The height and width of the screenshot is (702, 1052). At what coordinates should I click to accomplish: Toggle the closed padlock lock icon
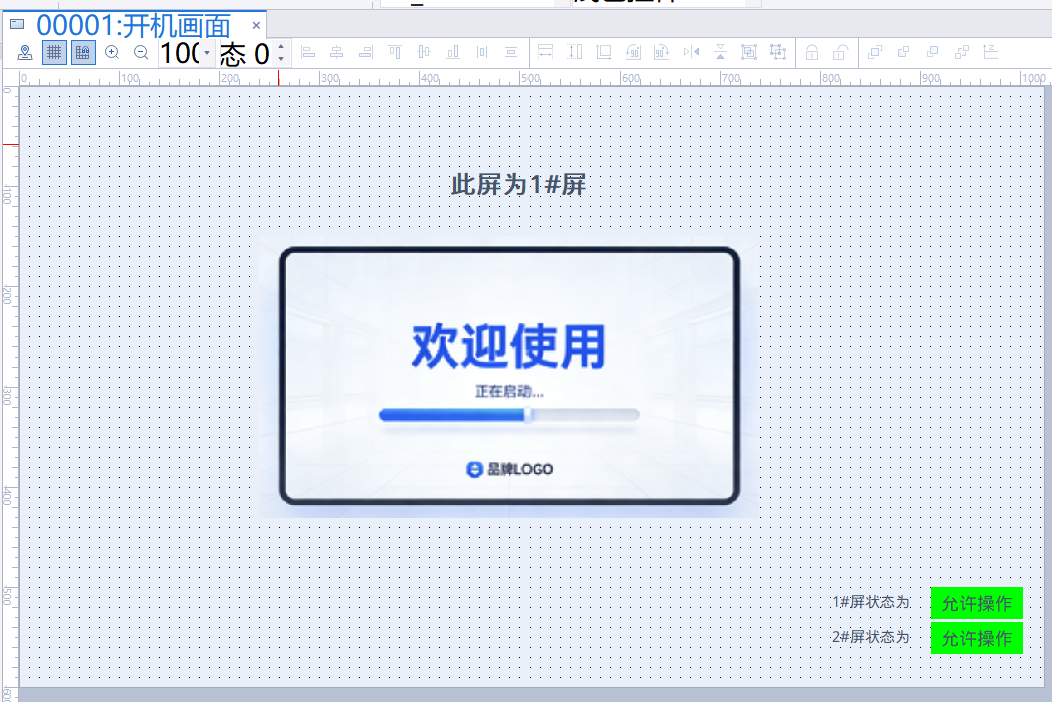(x=812, y=52)
